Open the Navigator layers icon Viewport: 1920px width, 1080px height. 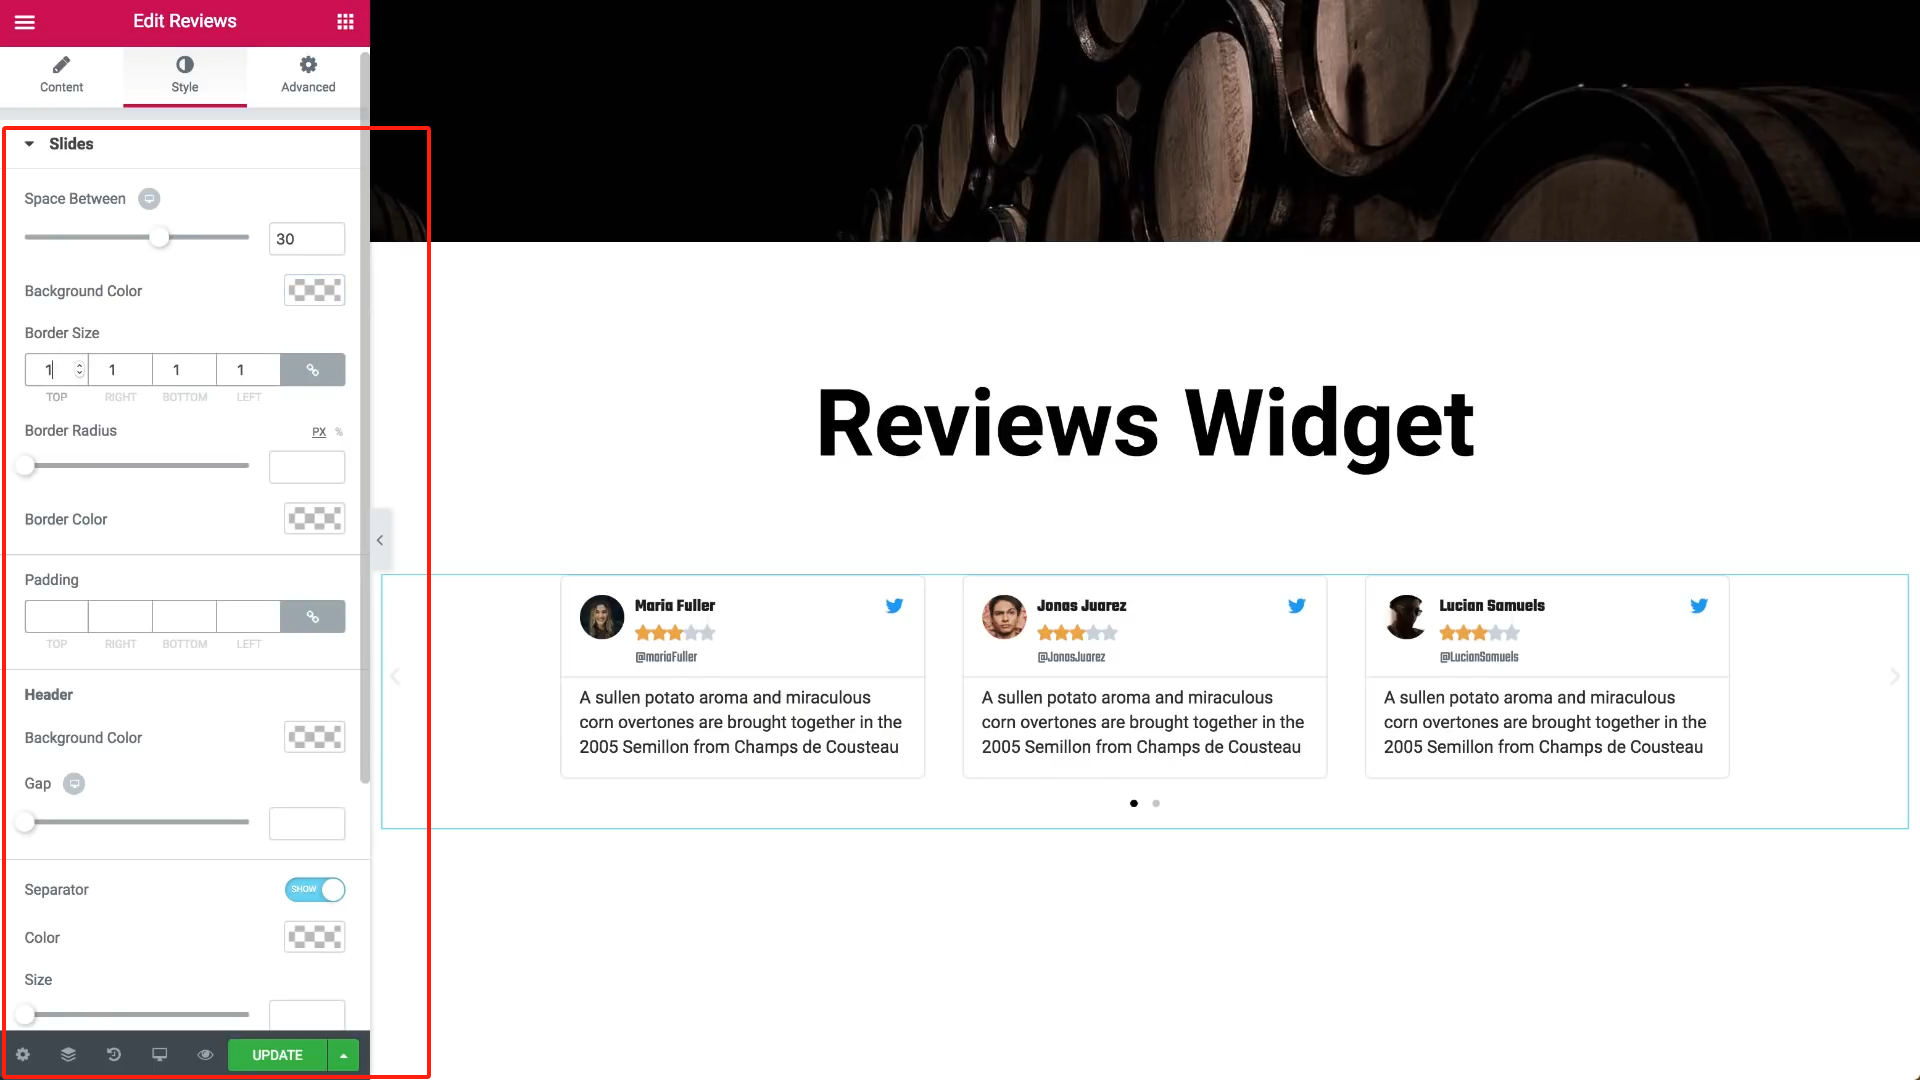68,1055
